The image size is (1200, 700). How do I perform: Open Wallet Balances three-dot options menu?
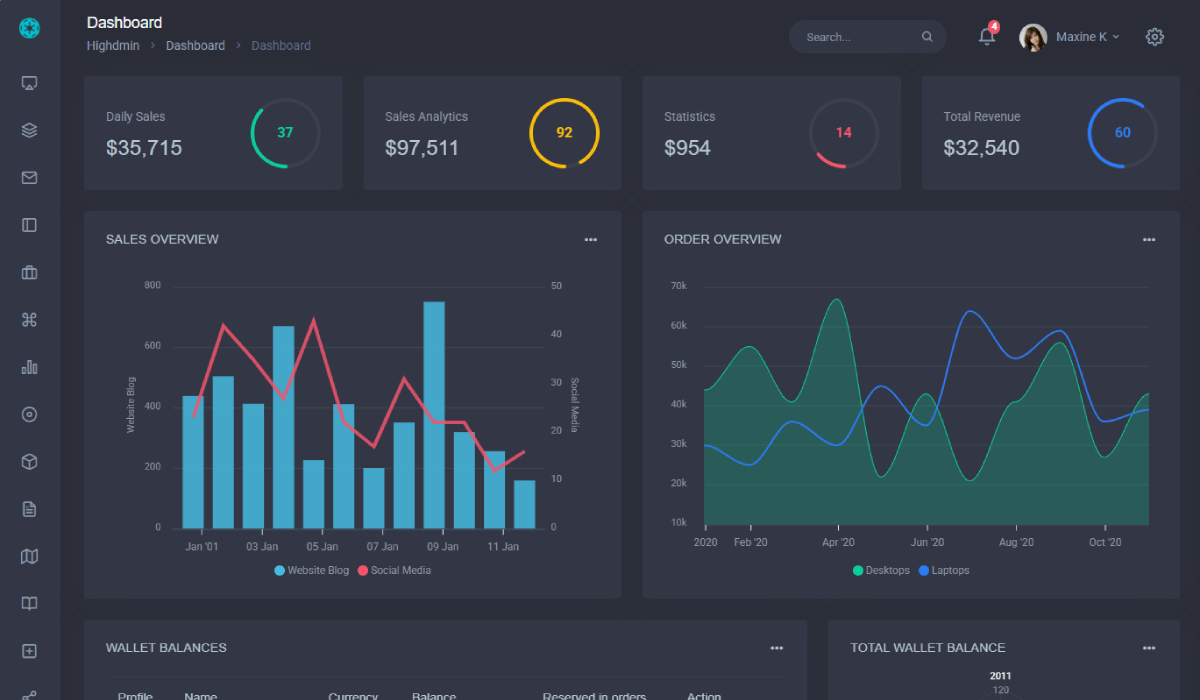tap(777, 648)
